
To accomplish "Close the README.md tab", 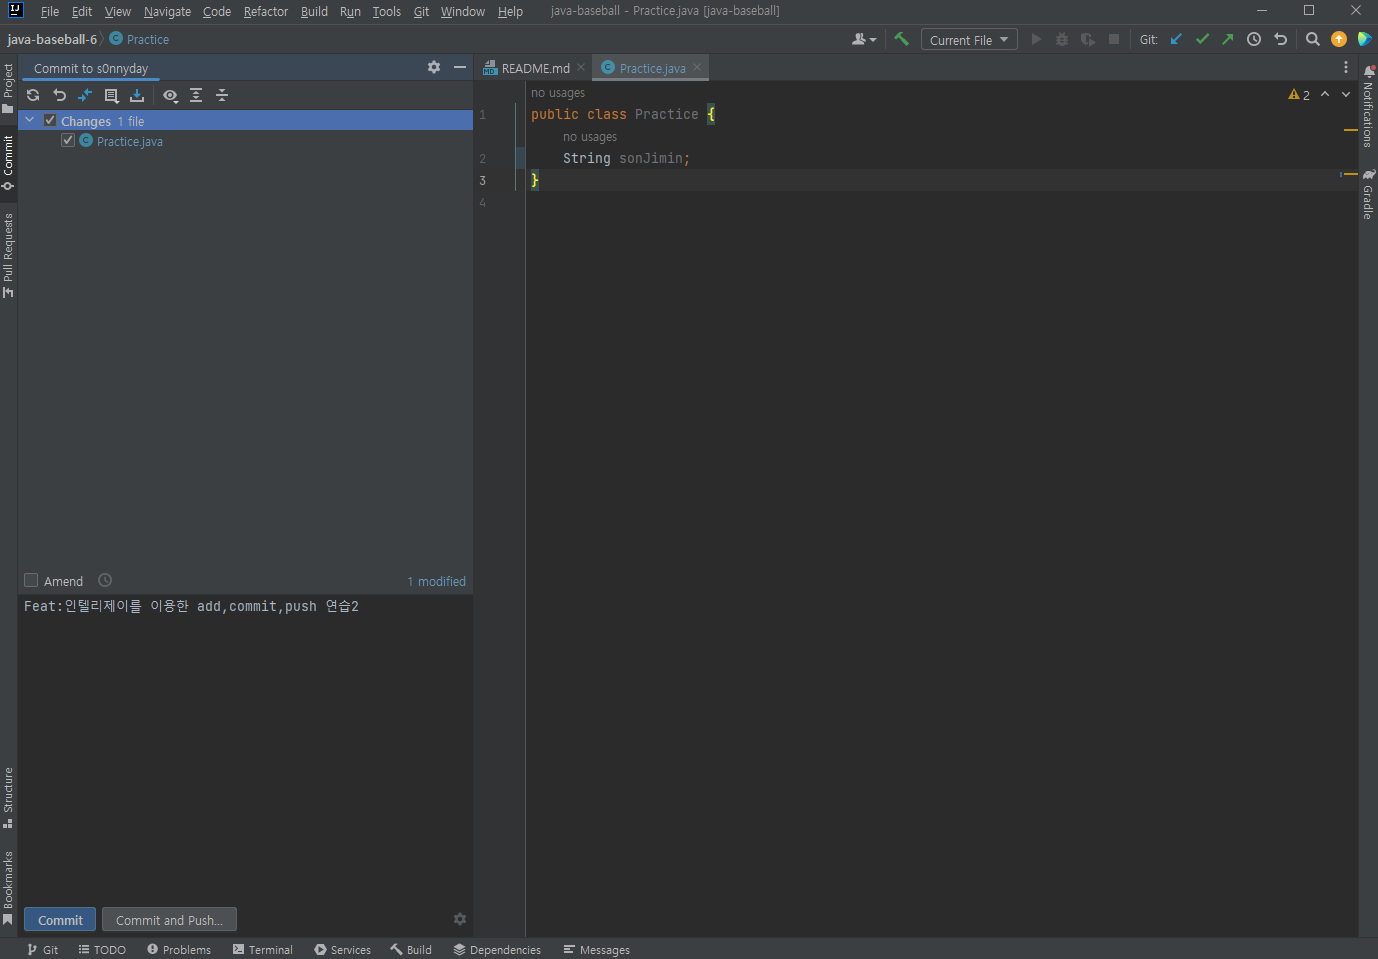I will (x=581, y=67).
